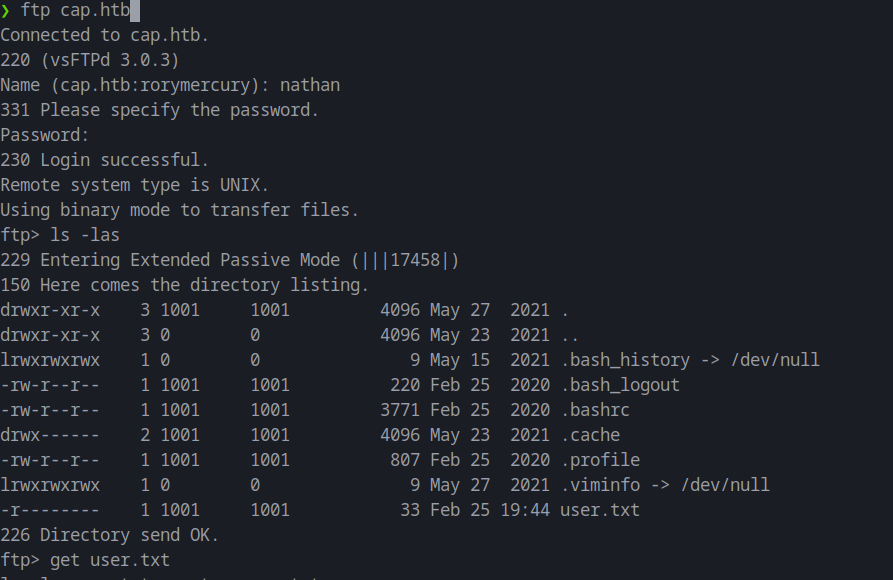Click the 'get user.txt' command text
The width and height of the screenshot is (893, 580).
coord(110,560)
